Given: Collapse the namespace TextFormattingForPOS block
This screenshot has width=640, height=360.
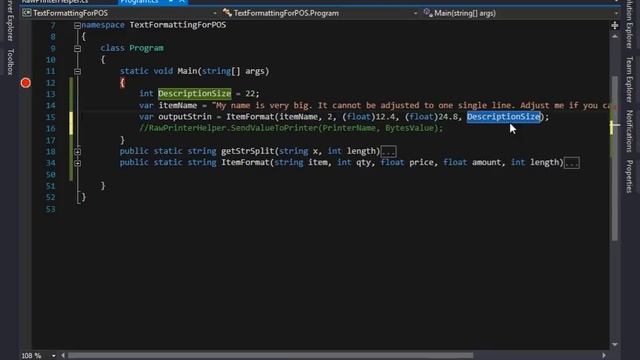Looking at the screenshot, I should coord(77,25).
